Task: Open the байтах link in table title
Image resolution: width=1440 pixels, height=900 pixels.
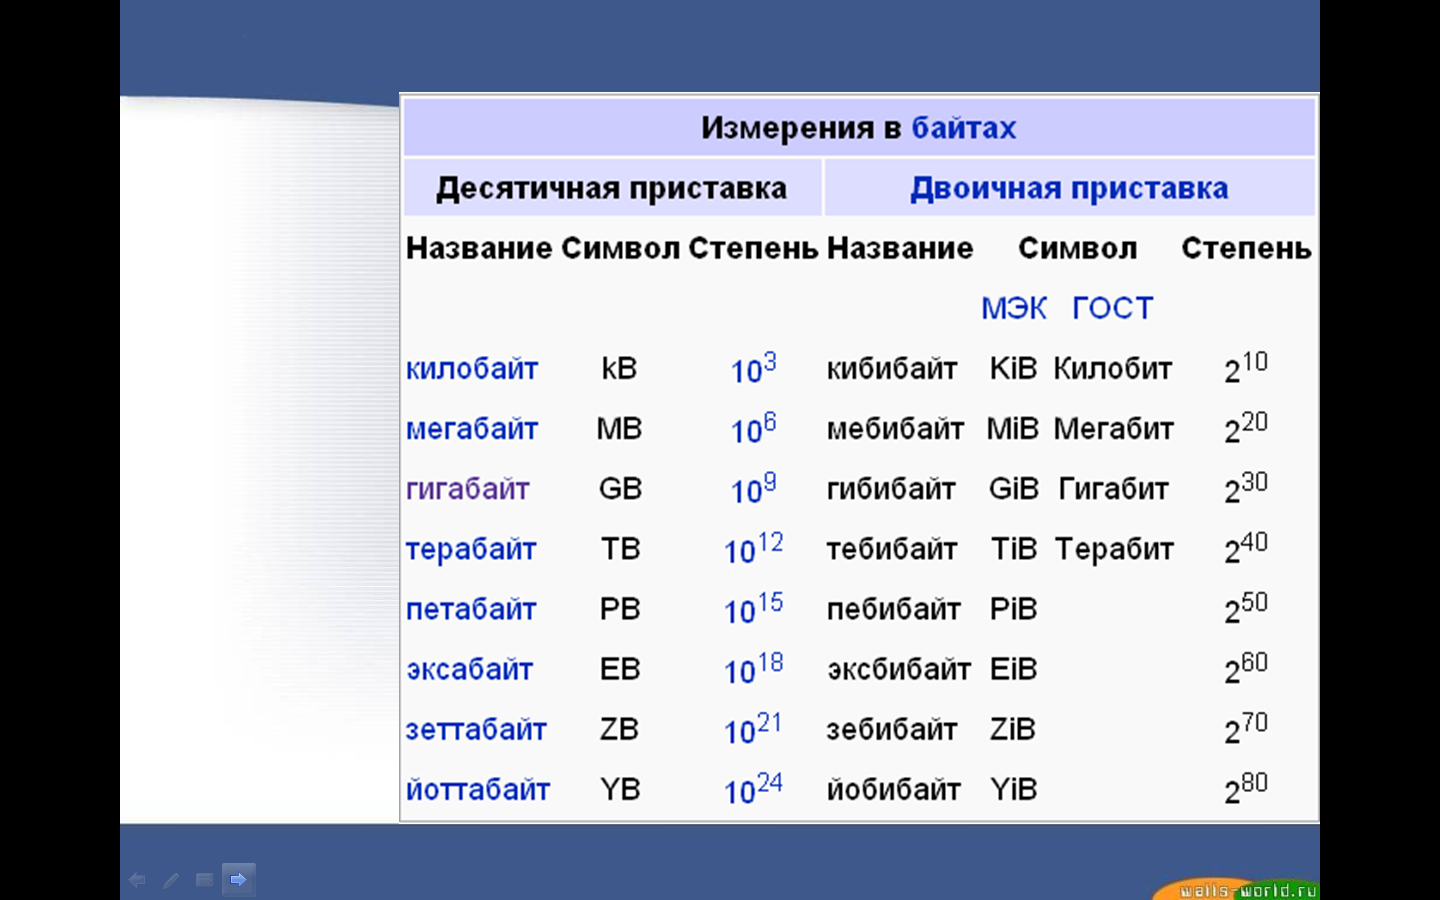Action: [964, 128]
